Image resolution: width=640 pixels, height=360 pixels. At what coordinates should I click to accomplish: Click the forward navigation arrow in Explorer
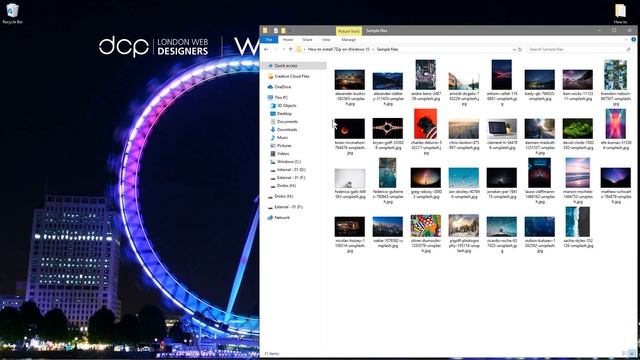(276, 49)
